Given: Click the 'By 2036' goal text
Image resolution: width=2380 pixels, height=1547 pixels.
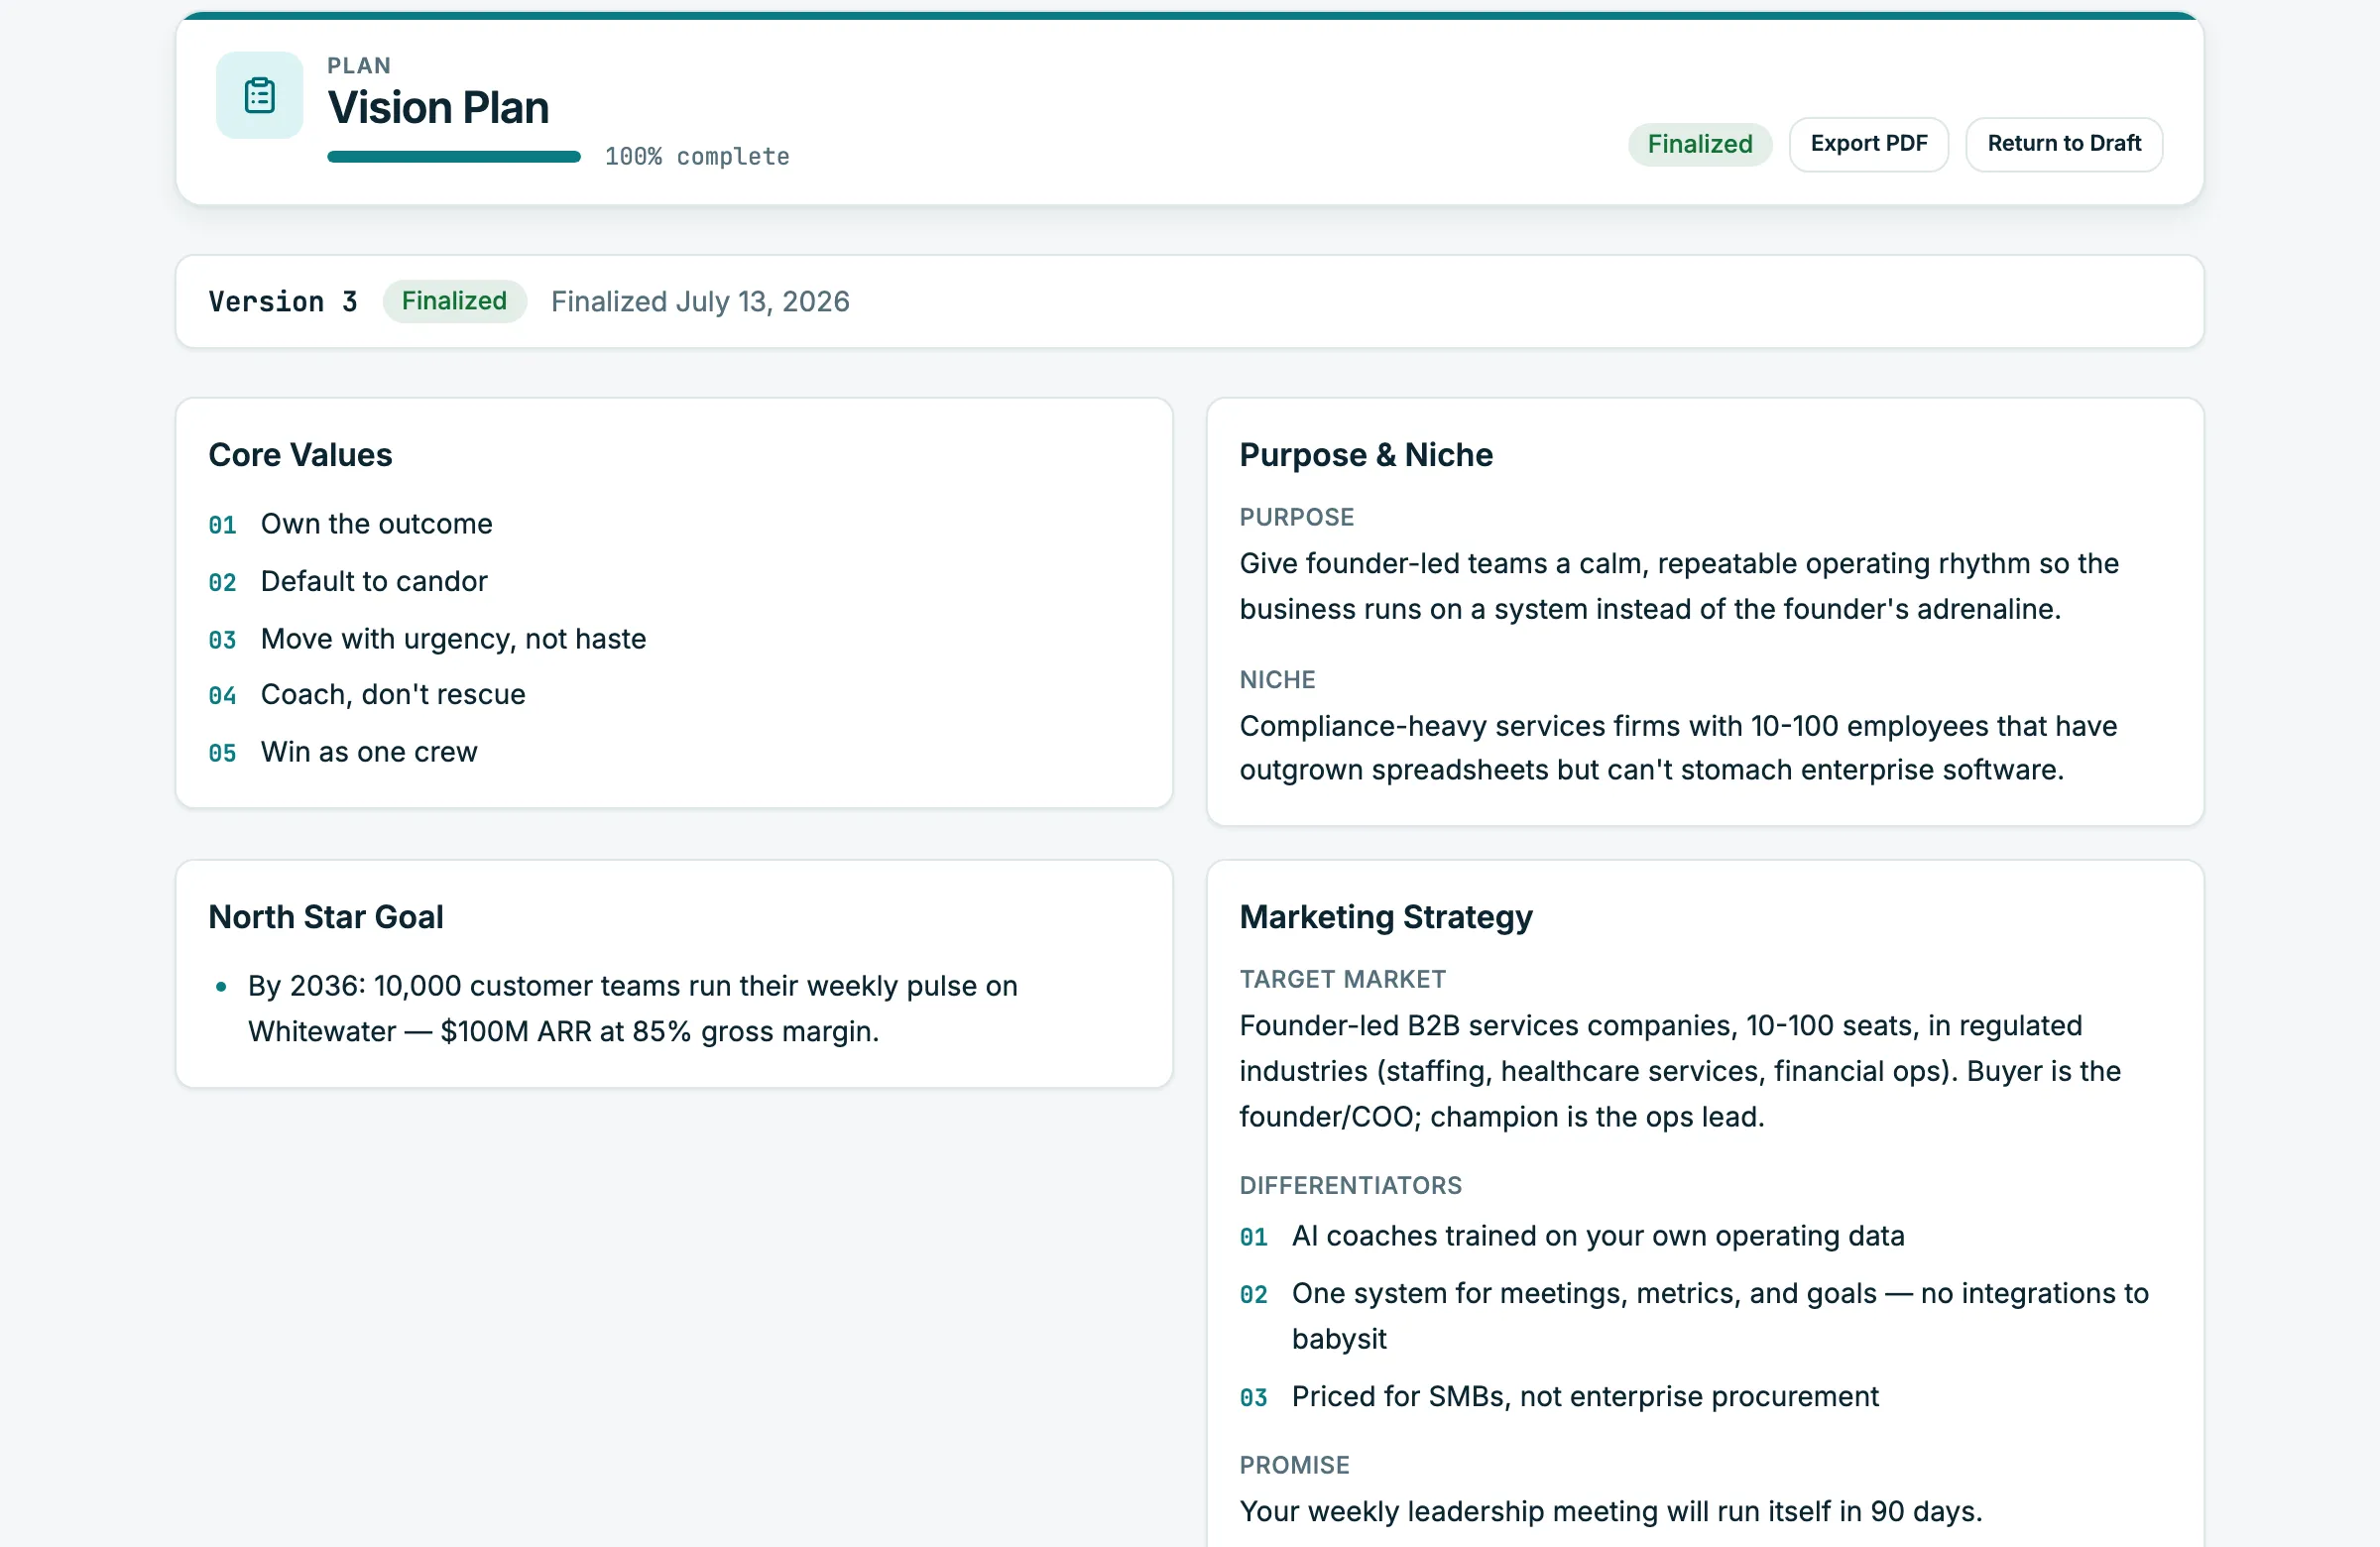Looking at the screenshot, I should click(x=633, y=1008).
